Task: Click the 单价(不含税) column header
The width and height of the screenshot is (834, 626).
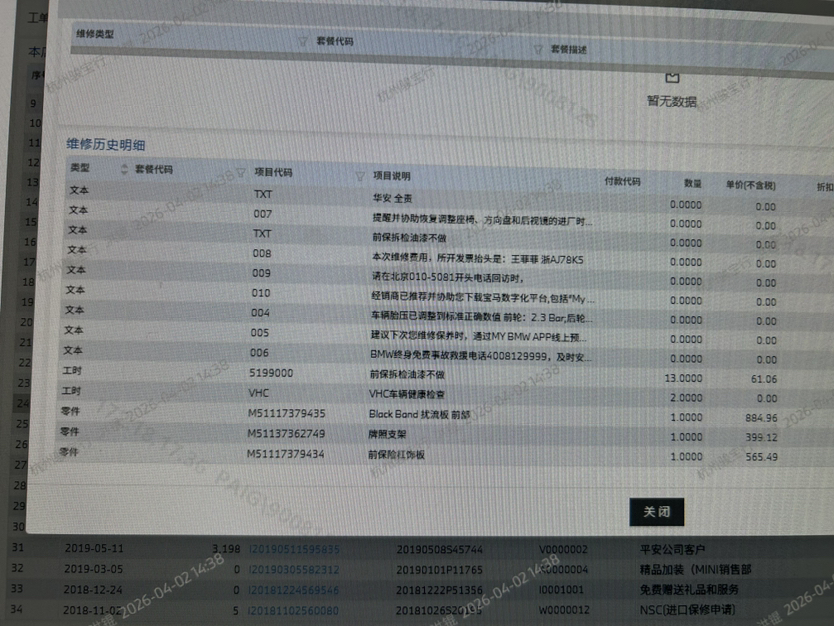Action: click(750, 185)
